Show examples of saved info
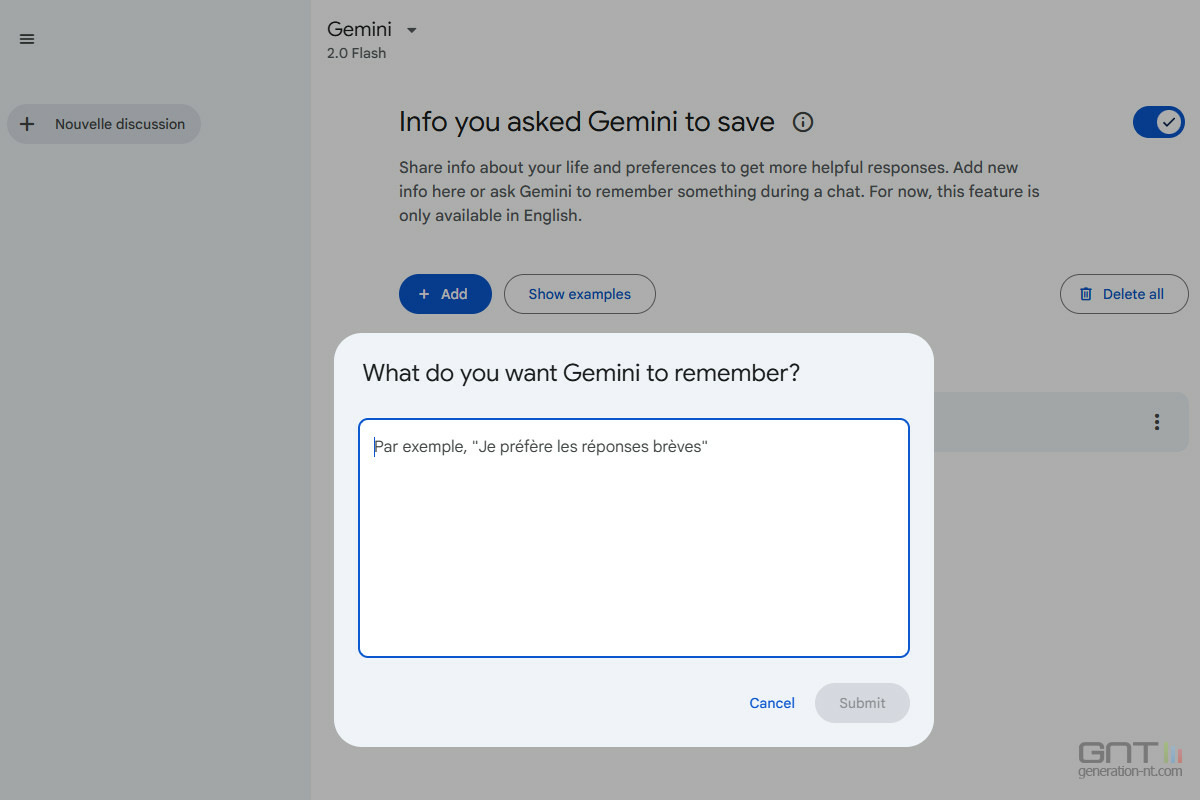This screenshot has width=1200, height=800. 580,294
